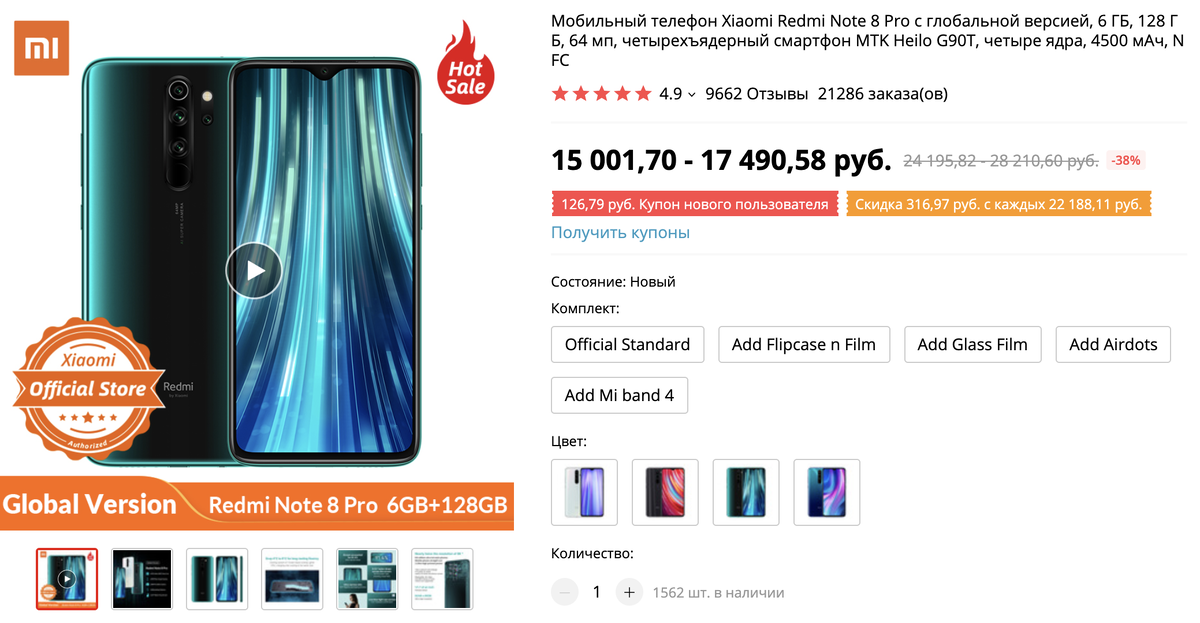Choose the Add Airdots bundle option
The width and height of the screenshot is (1200, 623).
1113,344
